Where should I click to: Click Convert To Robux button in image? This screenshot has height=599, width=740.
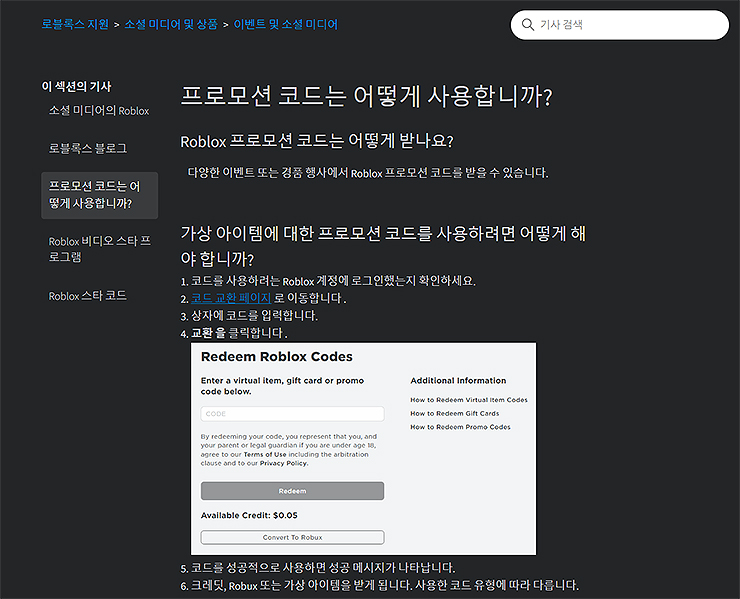292,537
